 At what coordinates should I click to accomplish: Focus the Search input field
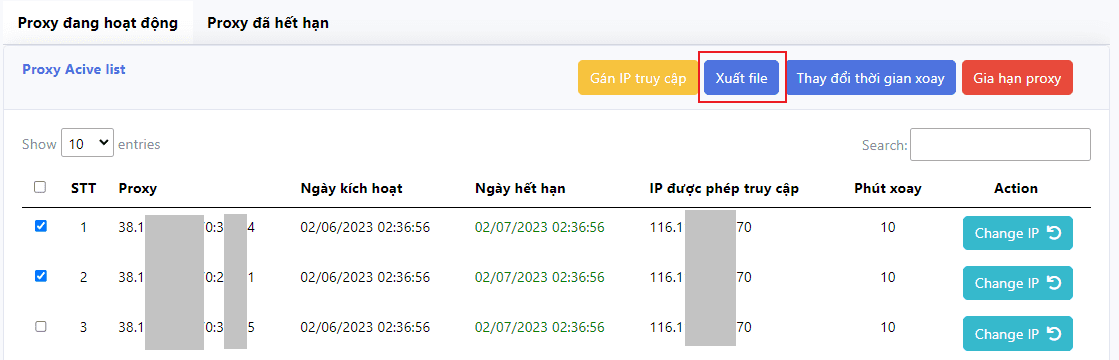[x=1000, y=144]
